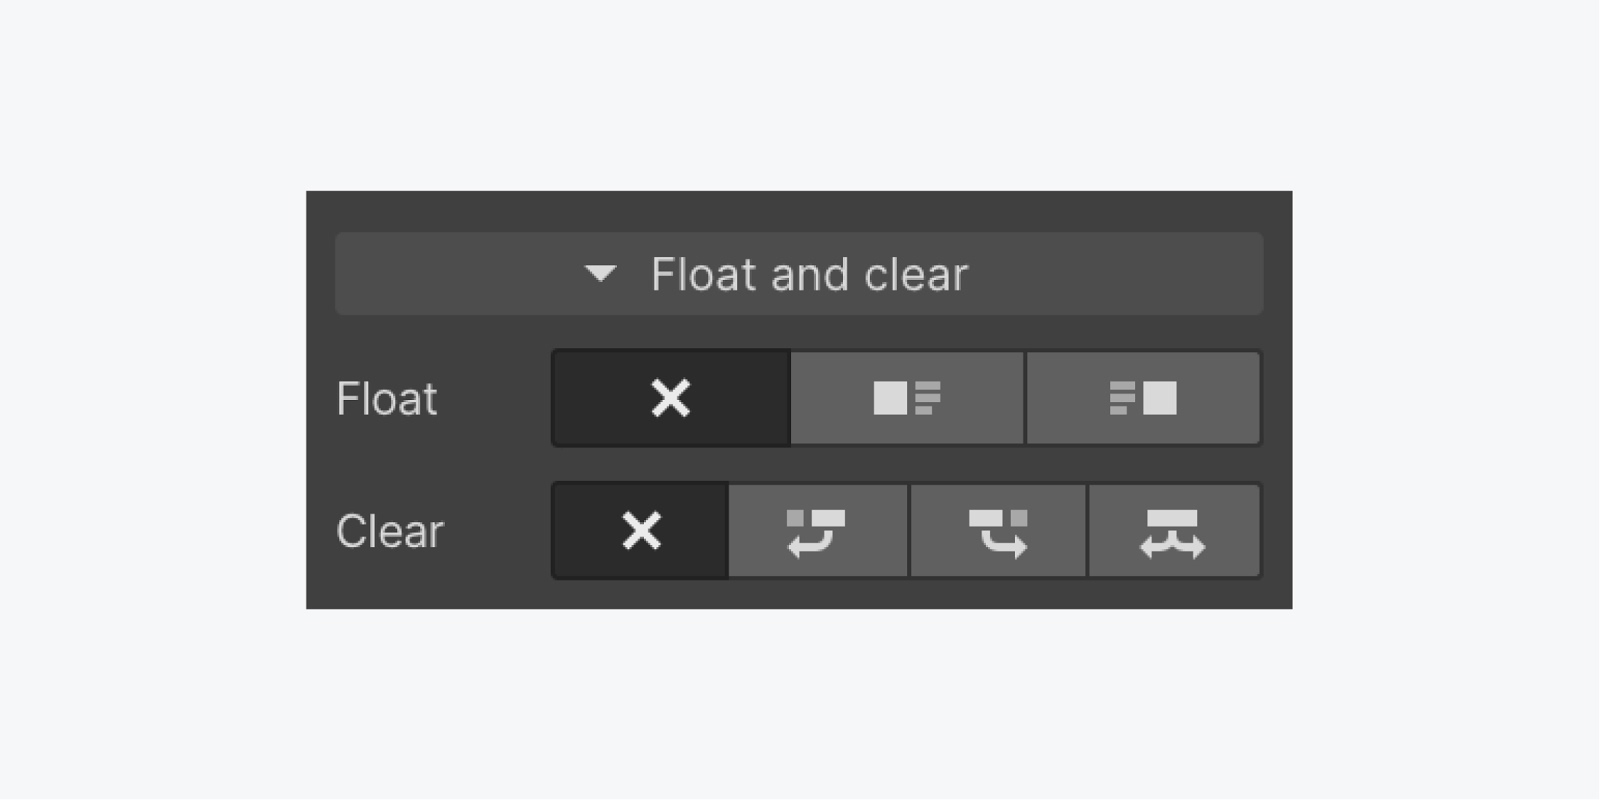1600x800 pixels.
Task: Click the Float property label
Action: pos(386,399)
